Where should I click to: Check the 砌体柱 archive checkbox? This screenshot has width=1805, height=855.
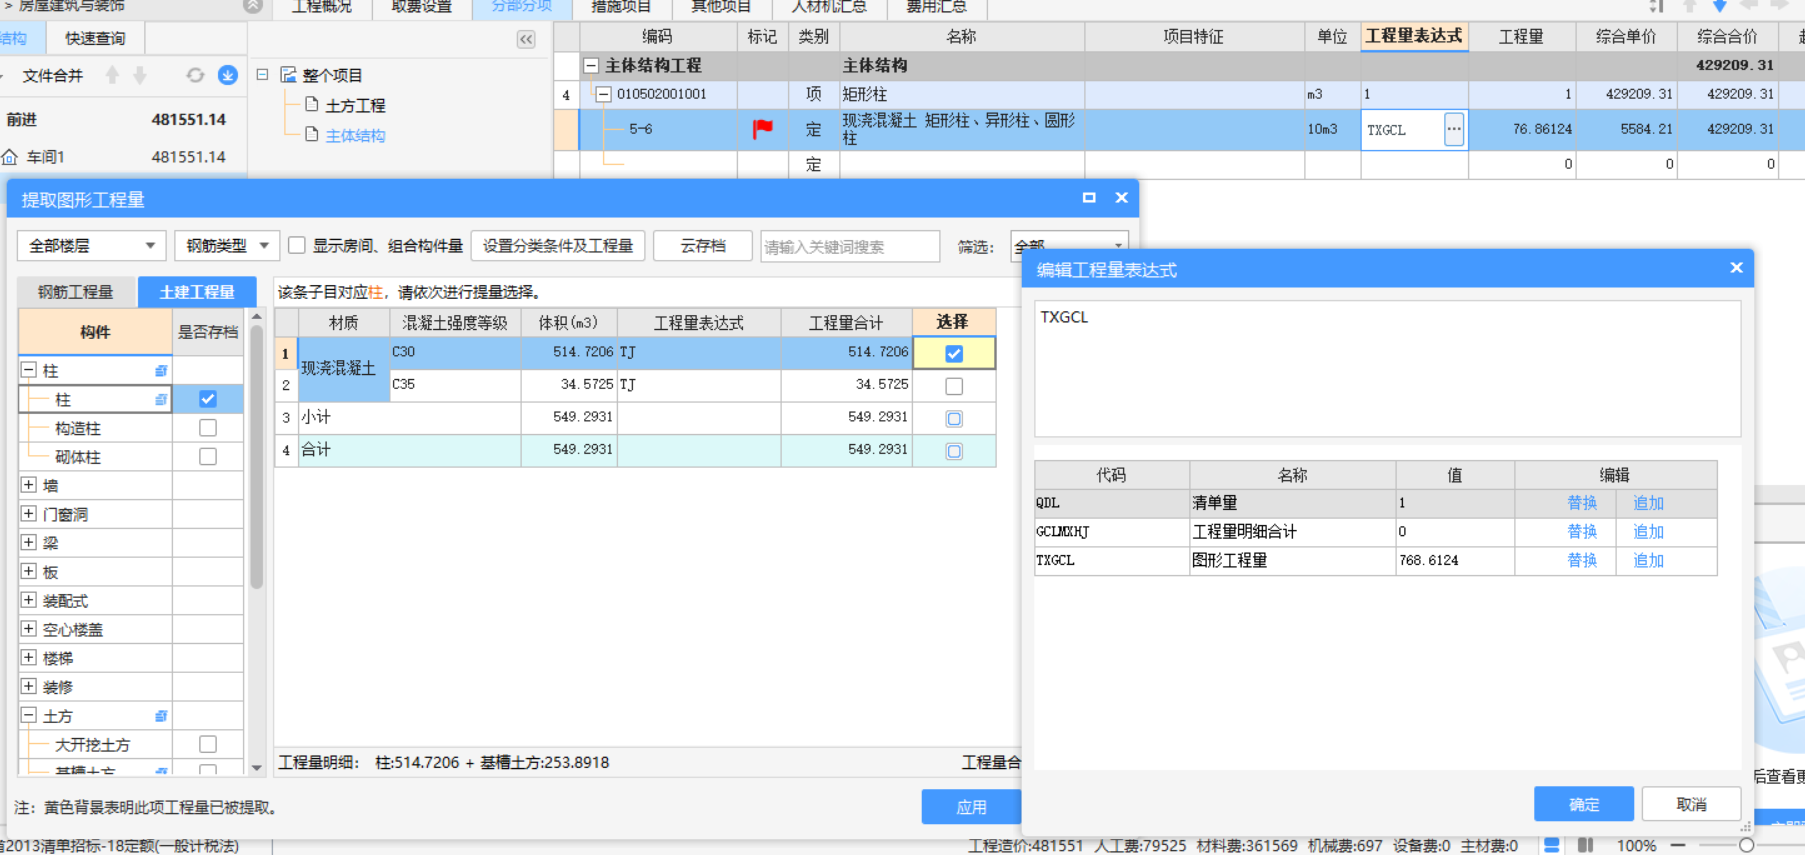(208, 457)
